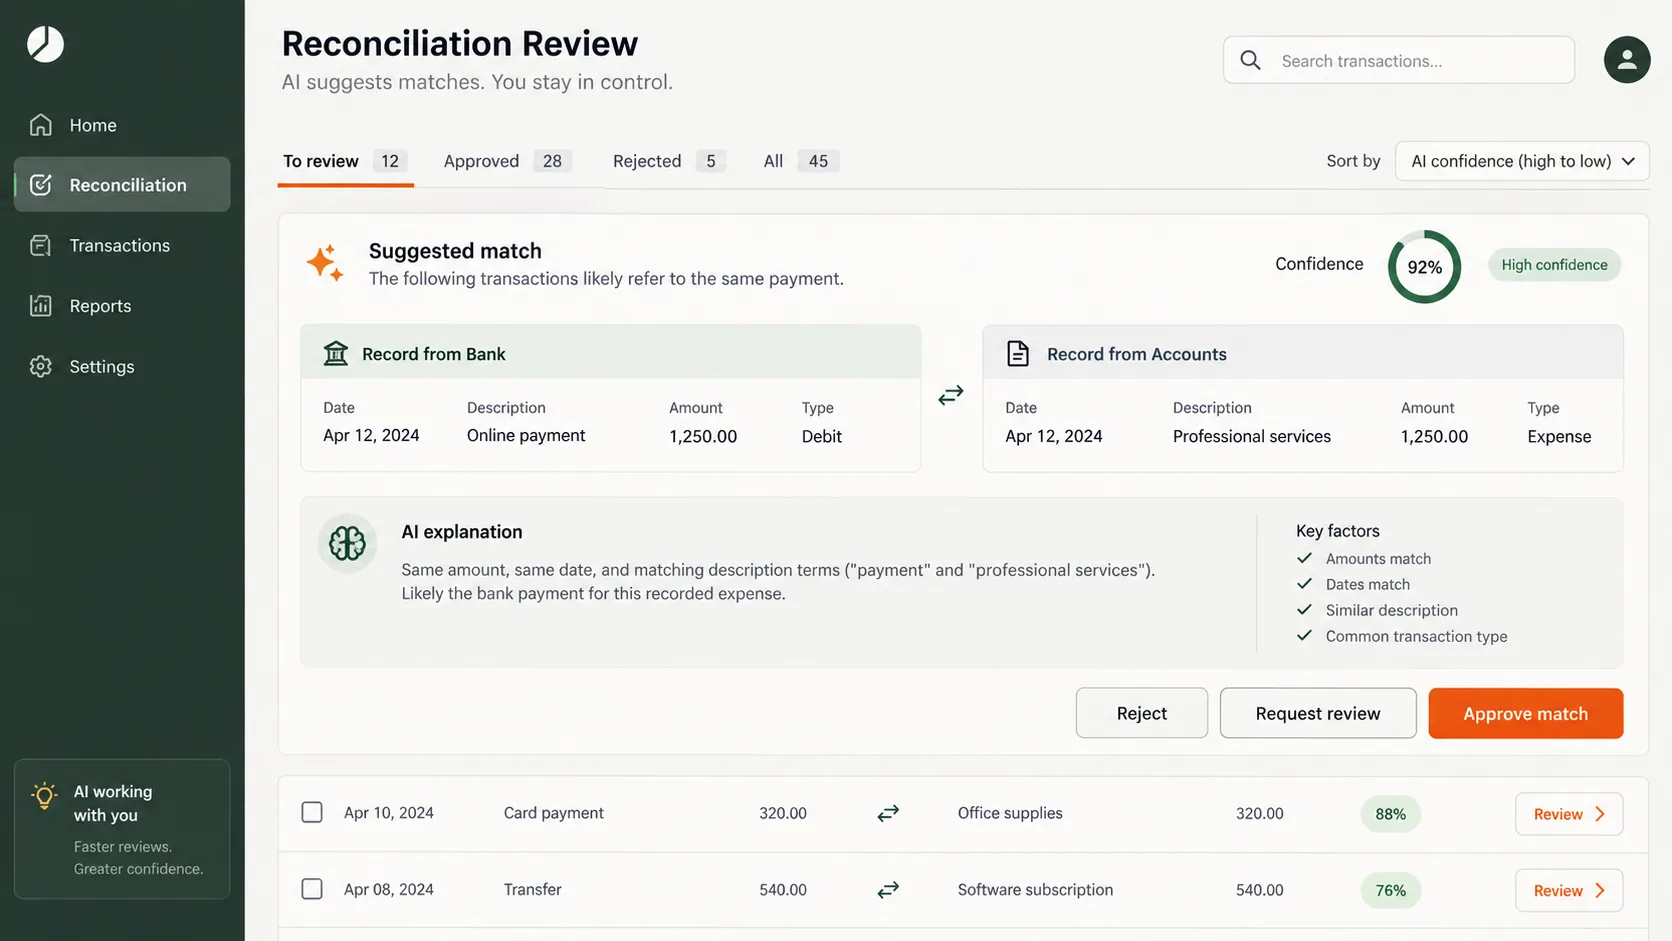1672x941 pixels.
Task: Switch to the To review tab
Action: point(345,161)
